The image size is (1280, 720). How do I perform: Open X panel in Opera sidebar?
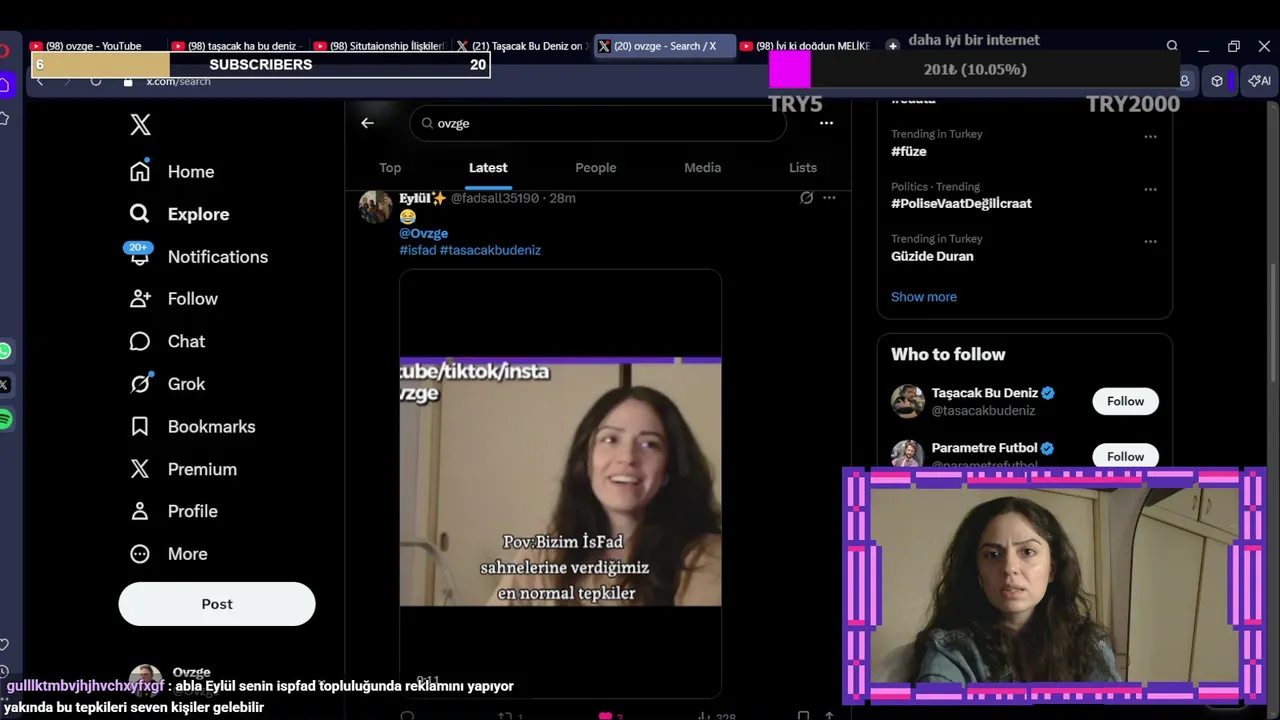pos(5,385)
